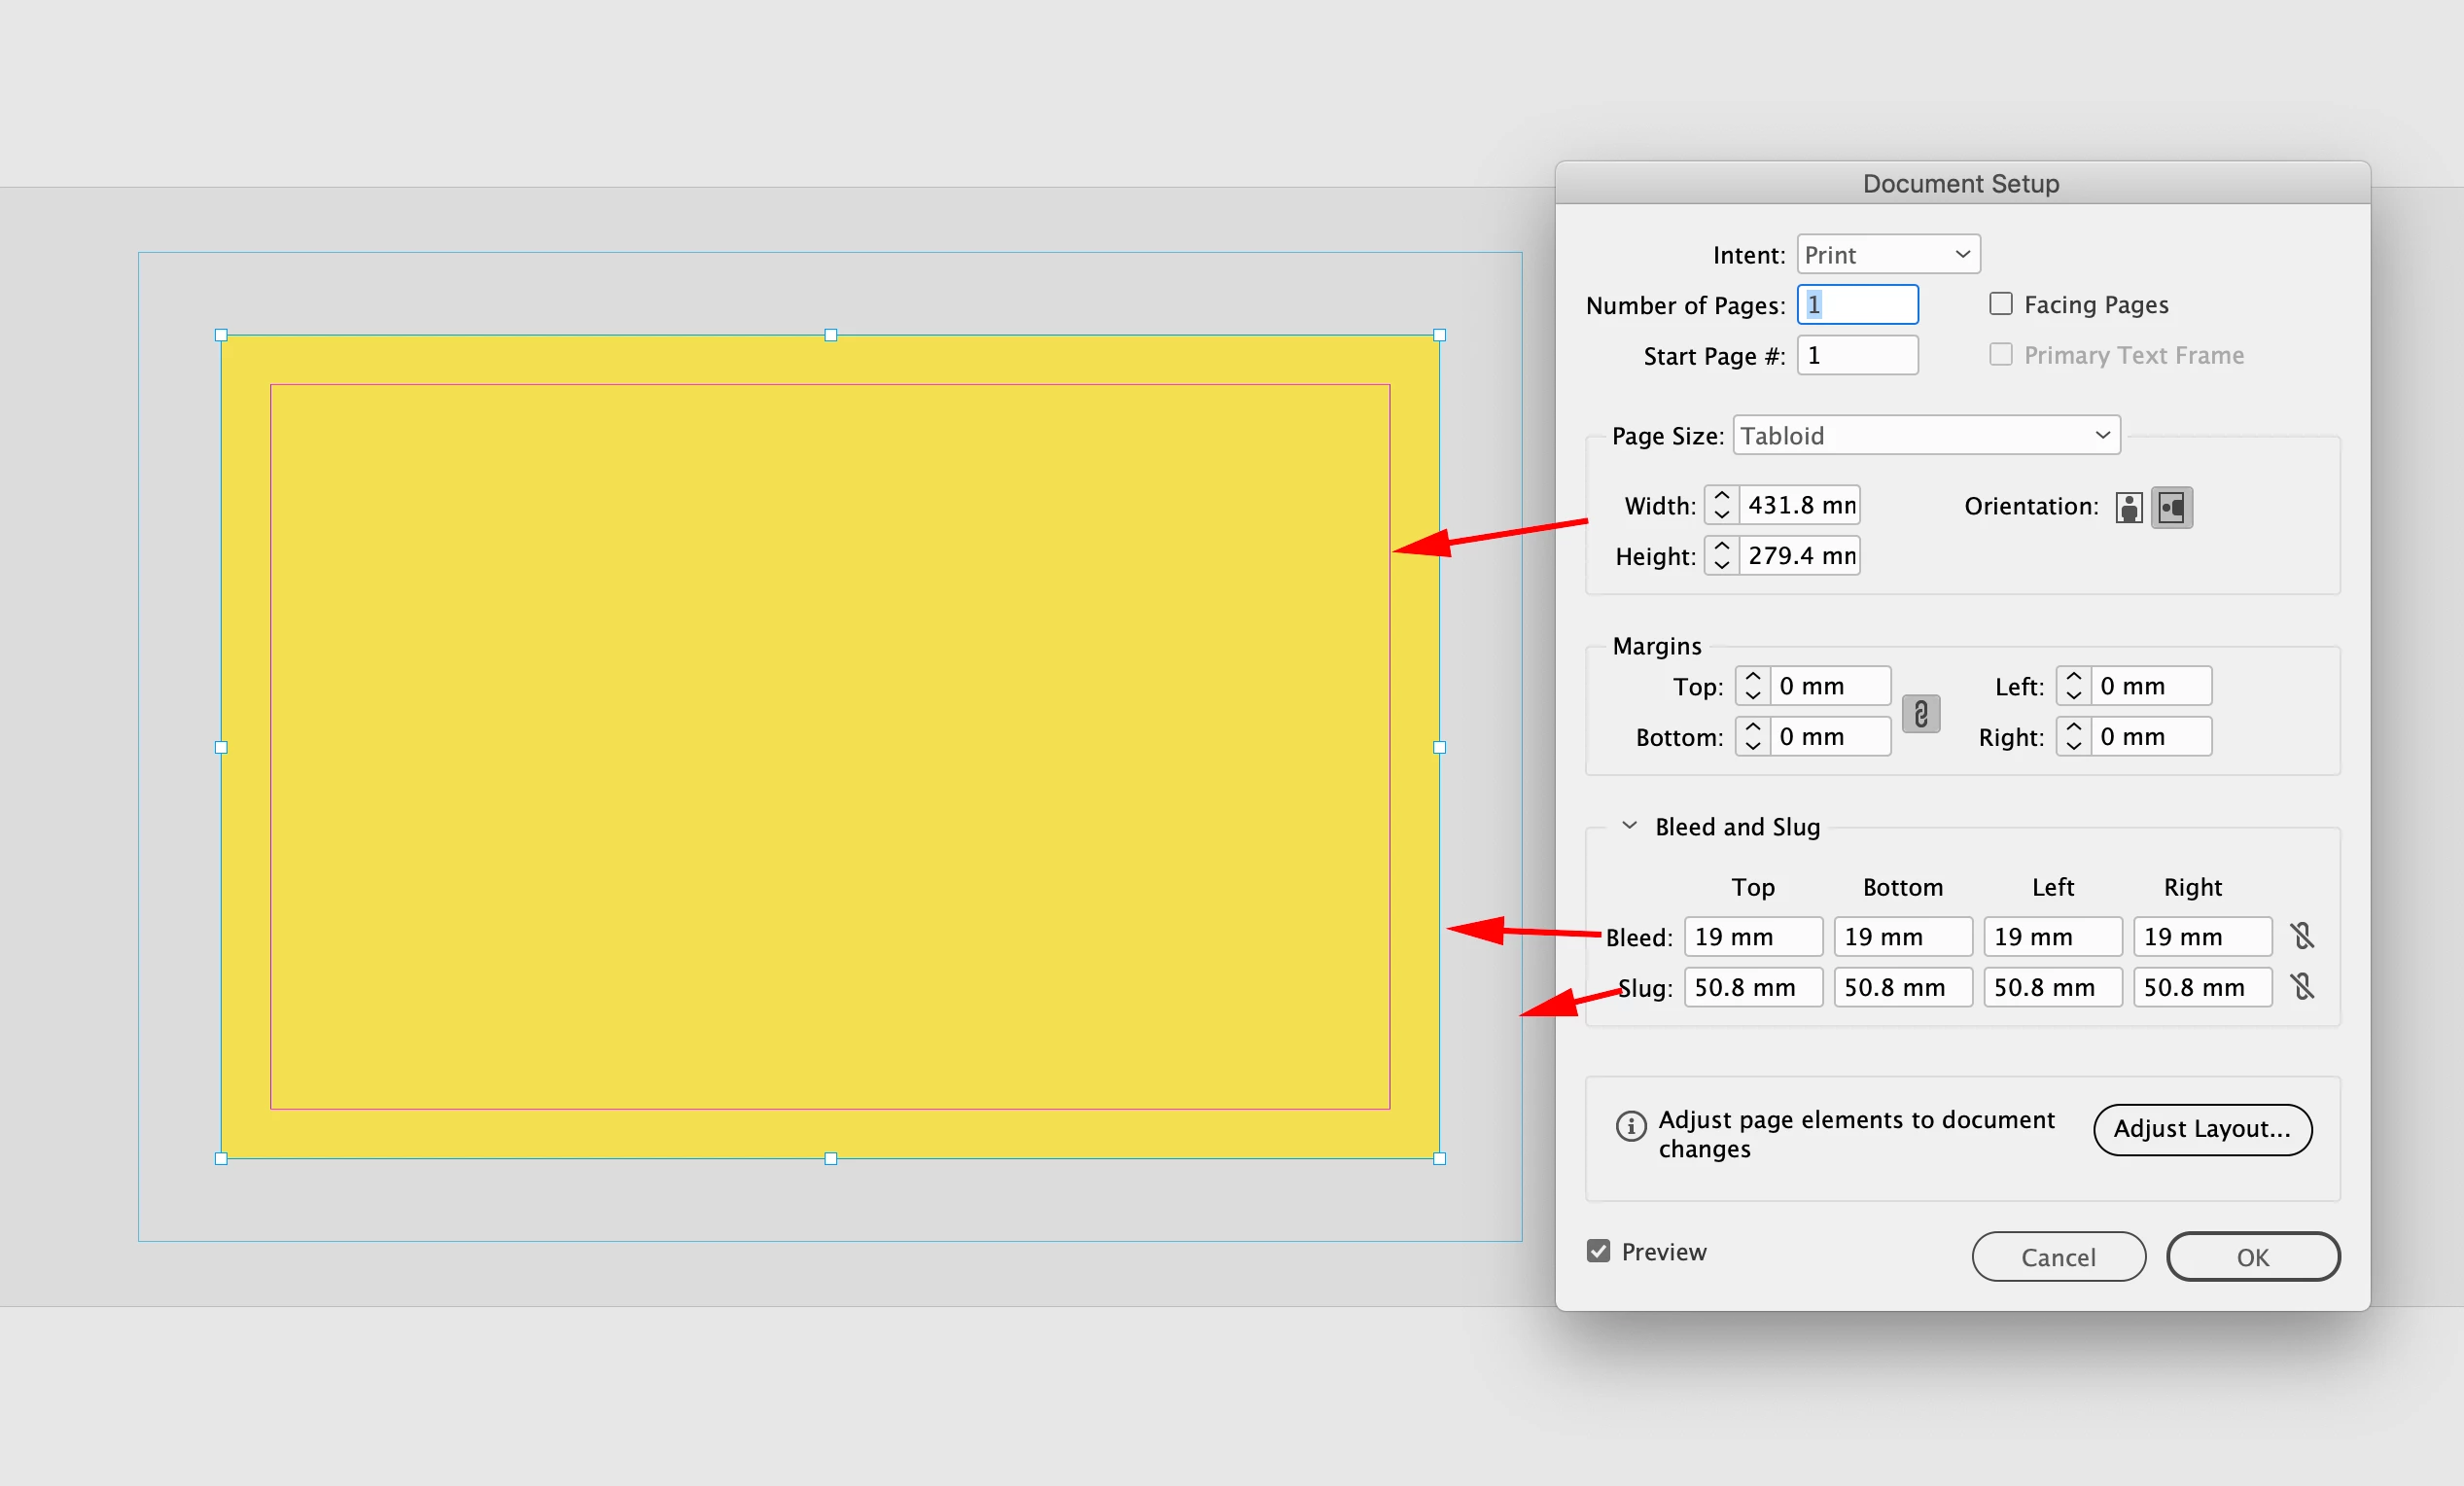Toggle the Slug link chain icon
This screenshot has width=2464, height=1486.
pyautogui.click(x=2302, y=987)
